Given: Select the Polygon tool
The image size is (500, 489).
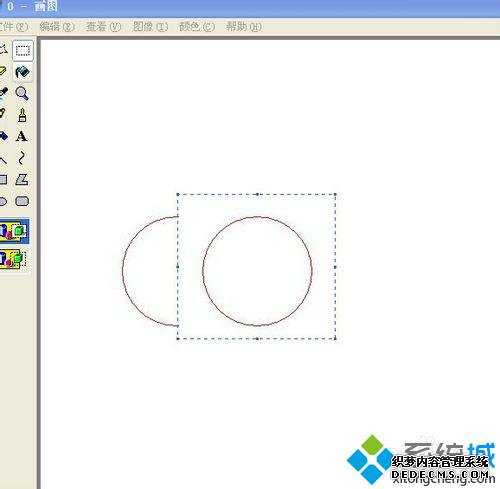Looking at the screenshot, I should tap(22, 180).
